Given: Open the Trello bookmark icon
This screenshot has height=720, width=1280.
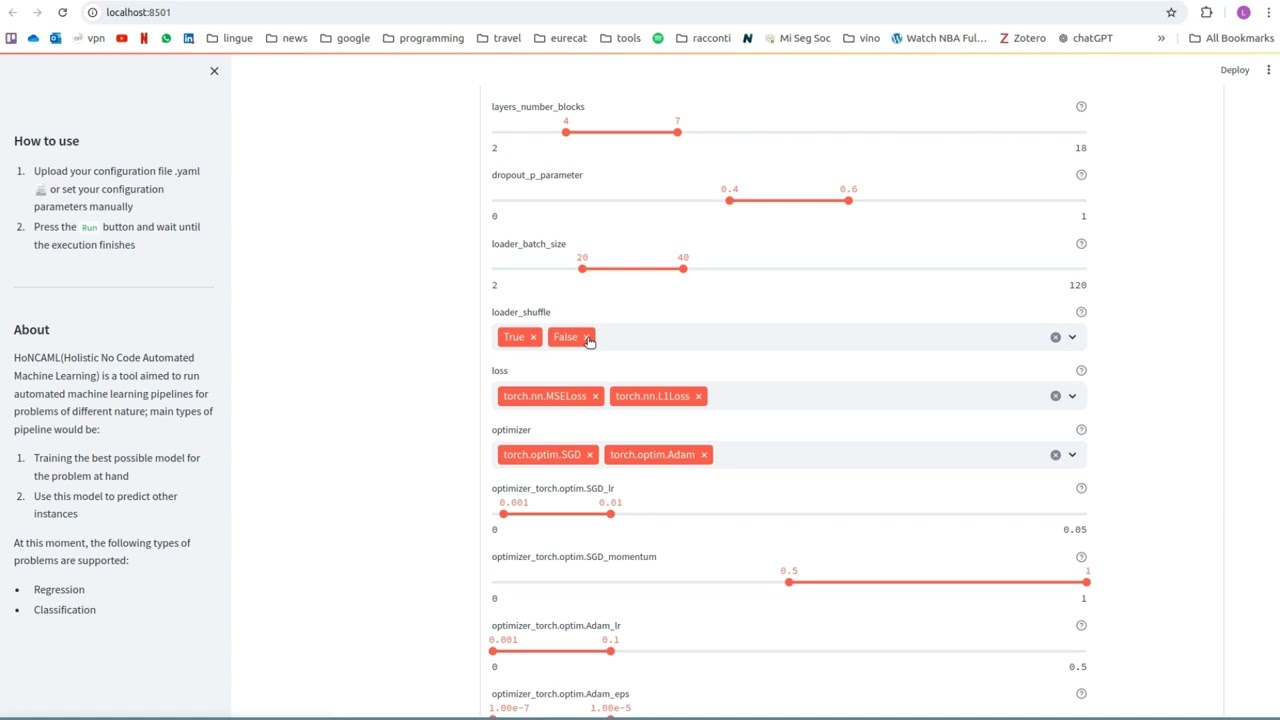Looking at the screenshot, I should pyautogui.click(x=11, y=38).
